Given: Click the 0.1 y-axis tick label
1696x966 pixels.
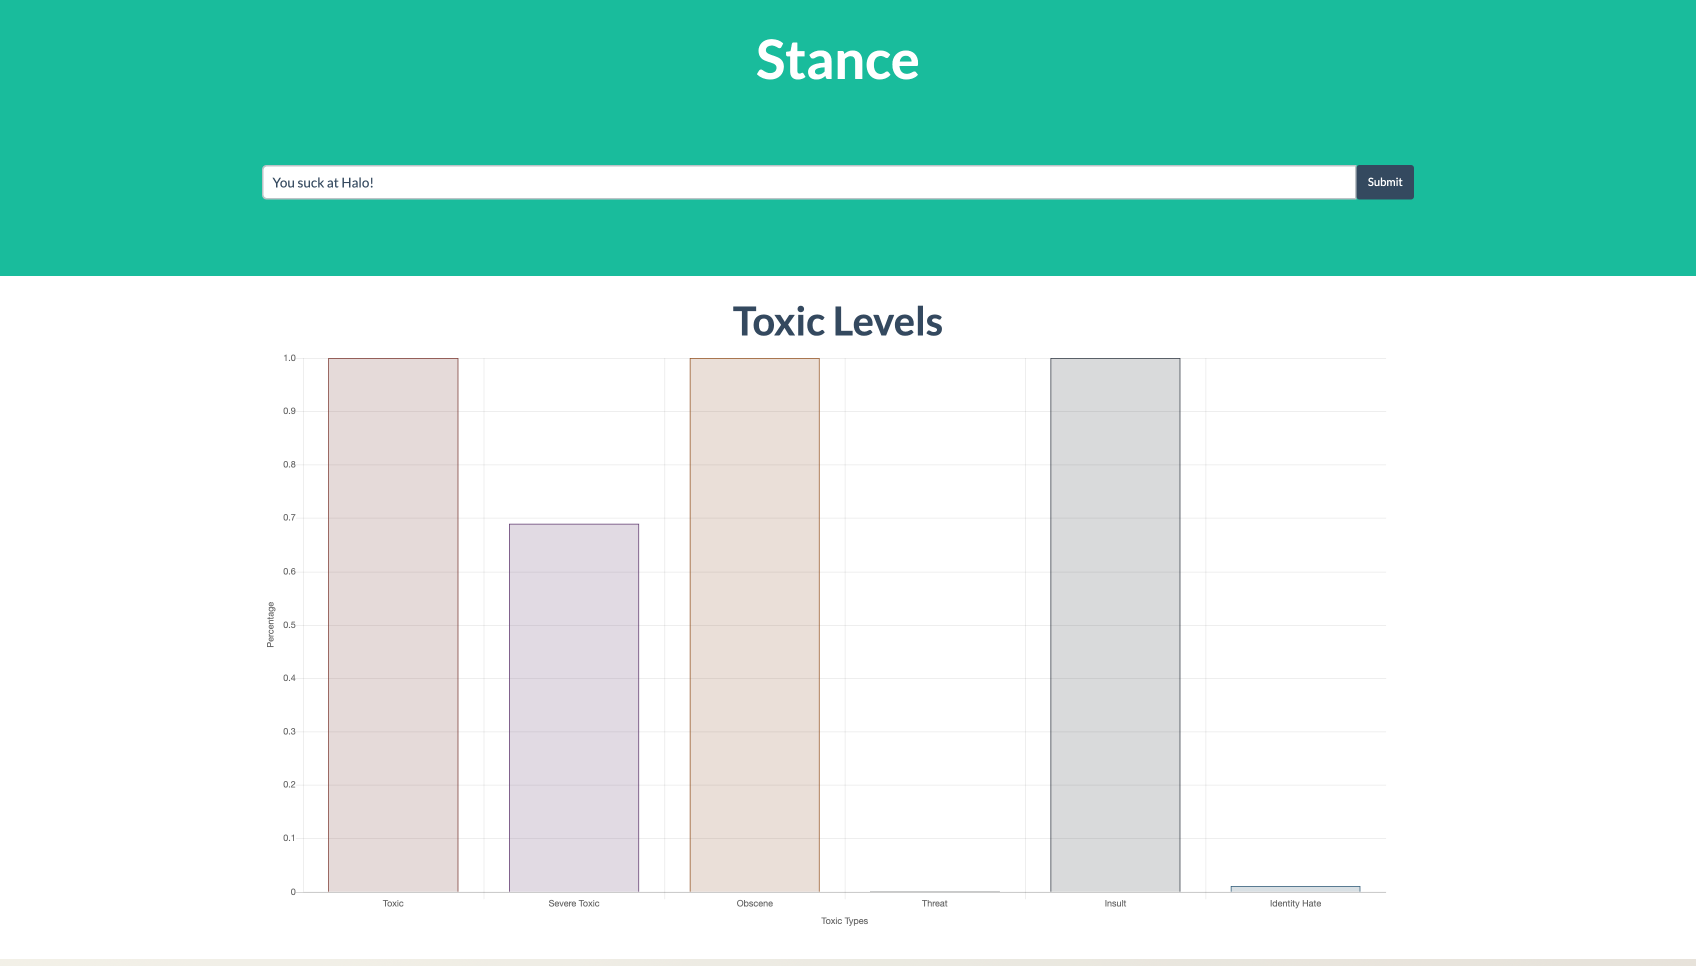Looking at the screenshot, I should click(290, 838).
